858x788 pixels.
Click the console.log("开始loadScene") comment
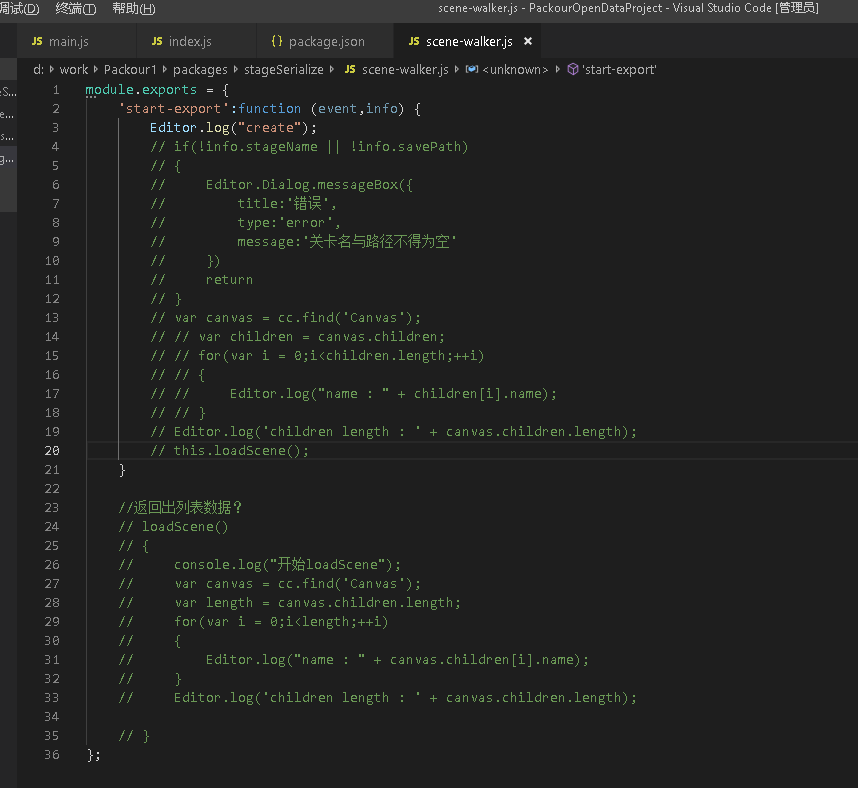coord(287,564)
